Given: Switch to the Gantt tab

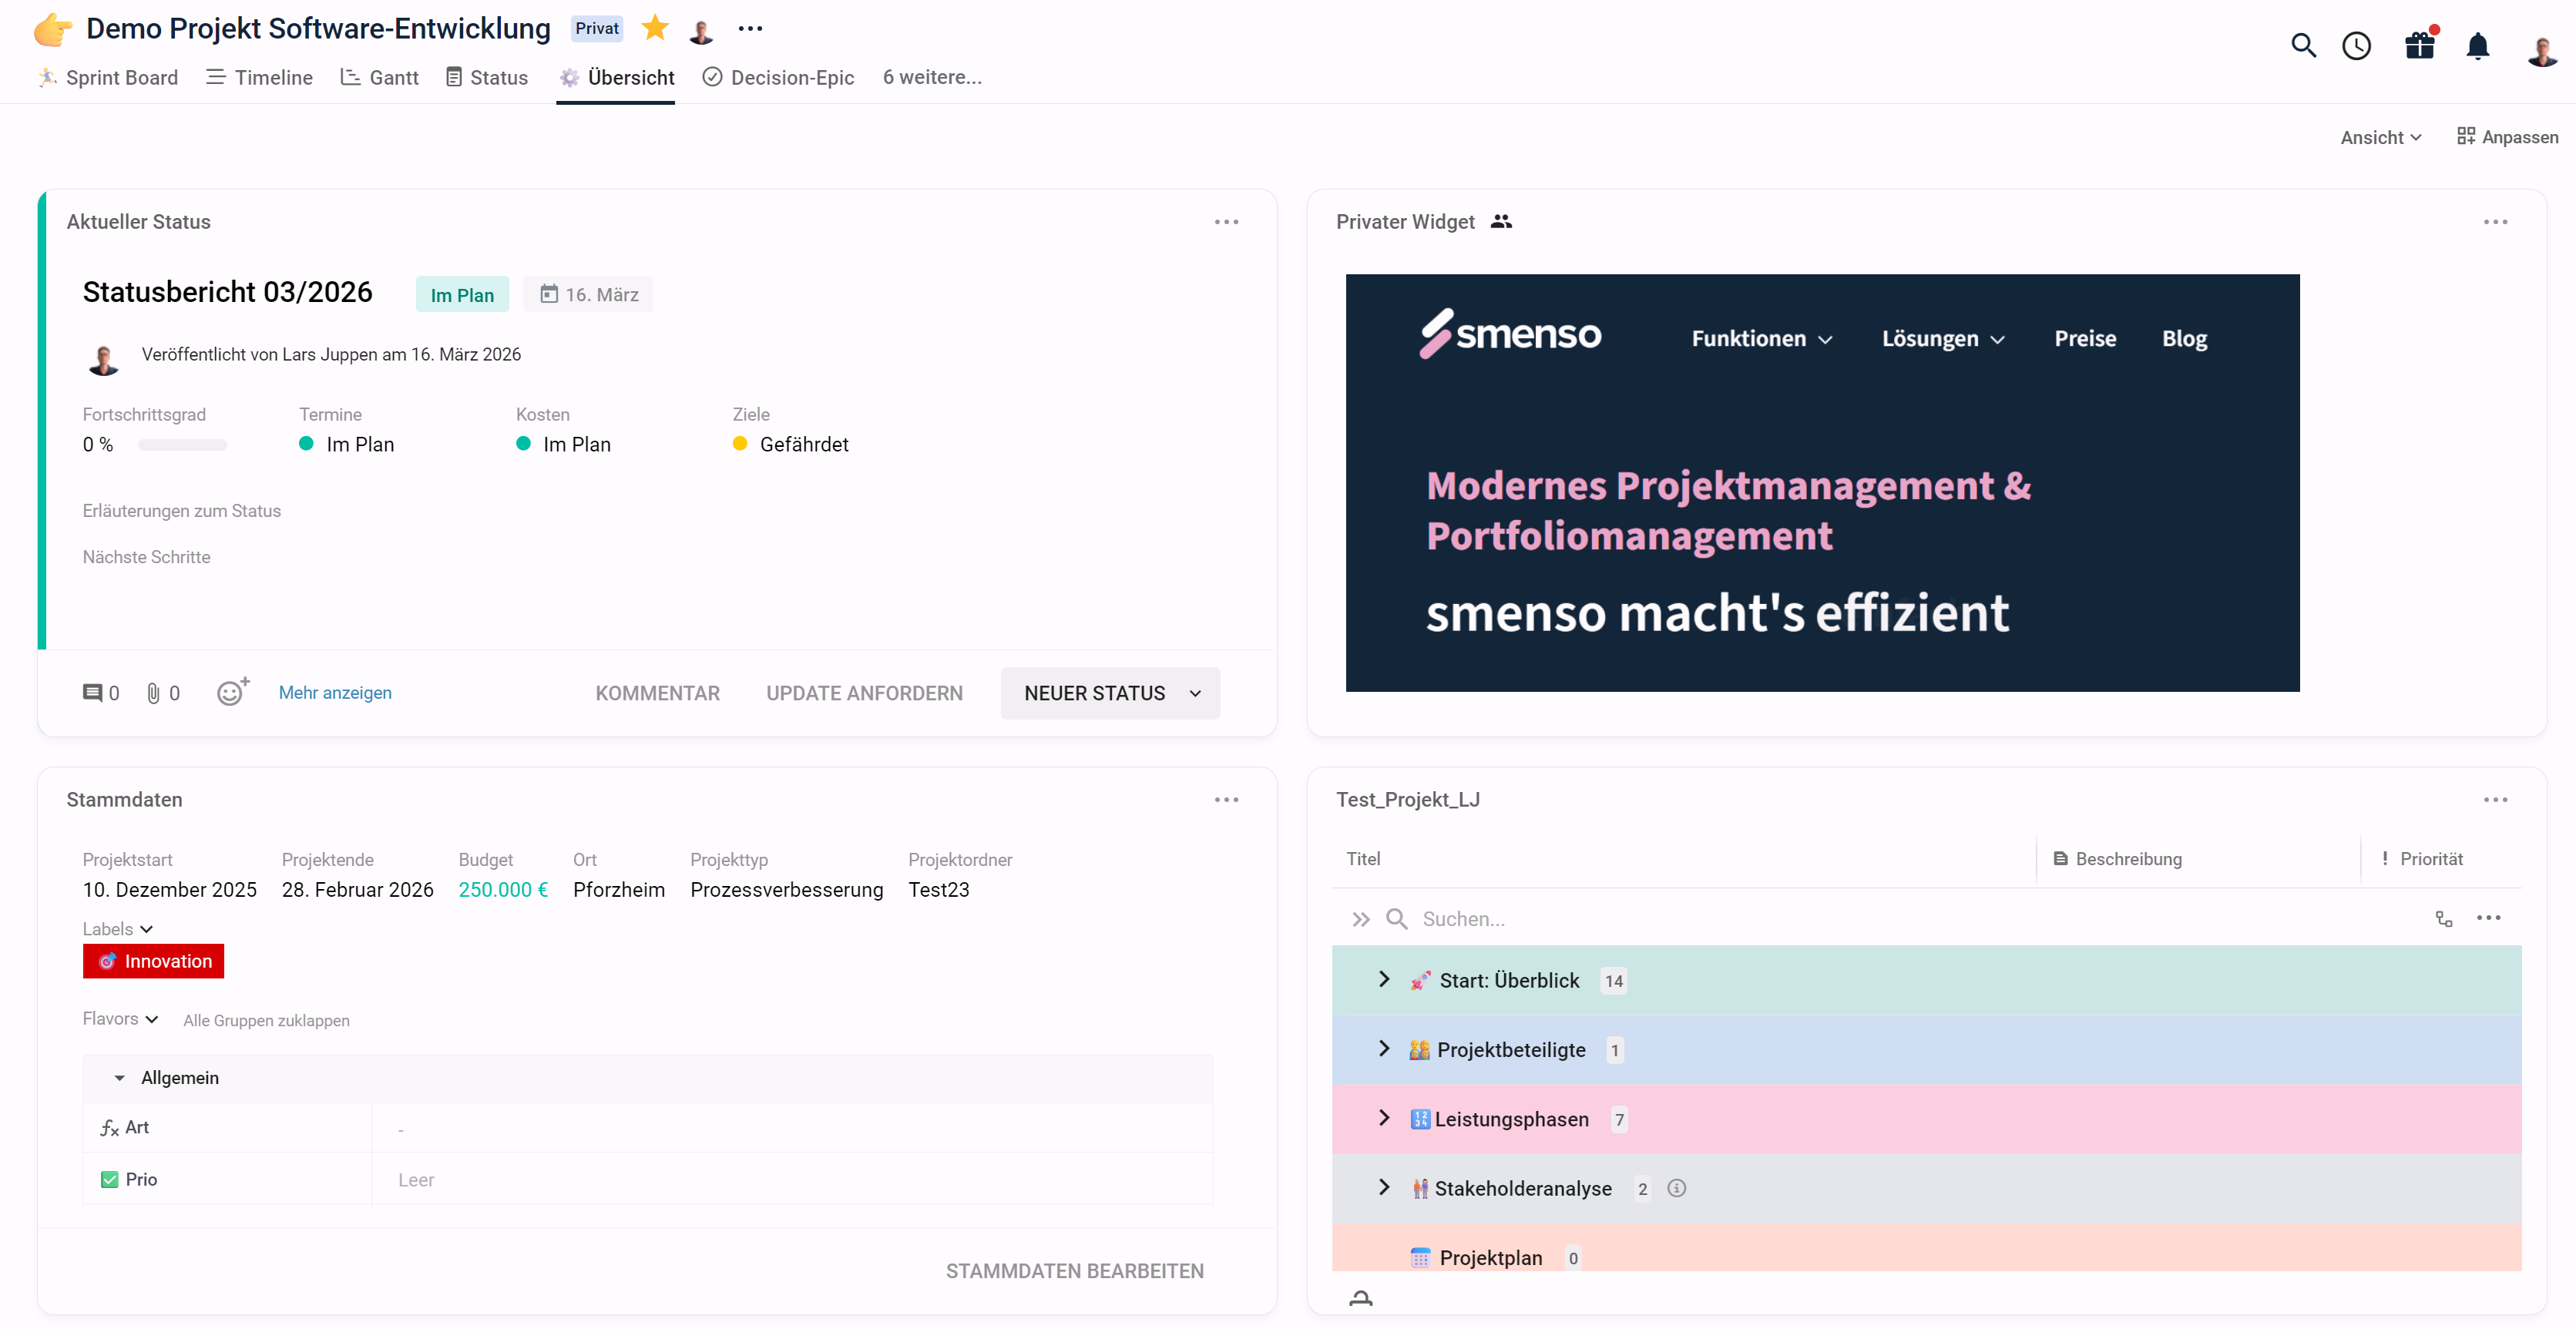Looking at the screenshot, I should (380, 78).
